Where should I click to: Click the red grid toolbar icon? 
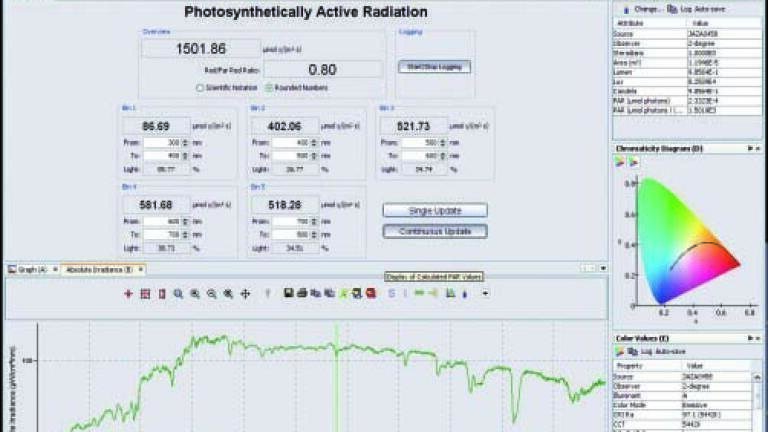pos(145,293)
